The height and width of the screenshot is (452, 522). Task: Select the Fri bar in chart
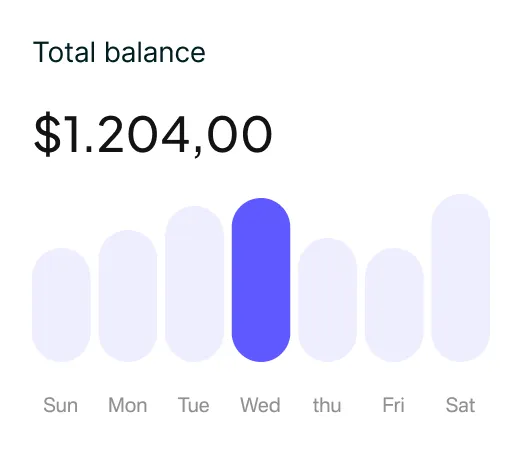coord(394,305)
